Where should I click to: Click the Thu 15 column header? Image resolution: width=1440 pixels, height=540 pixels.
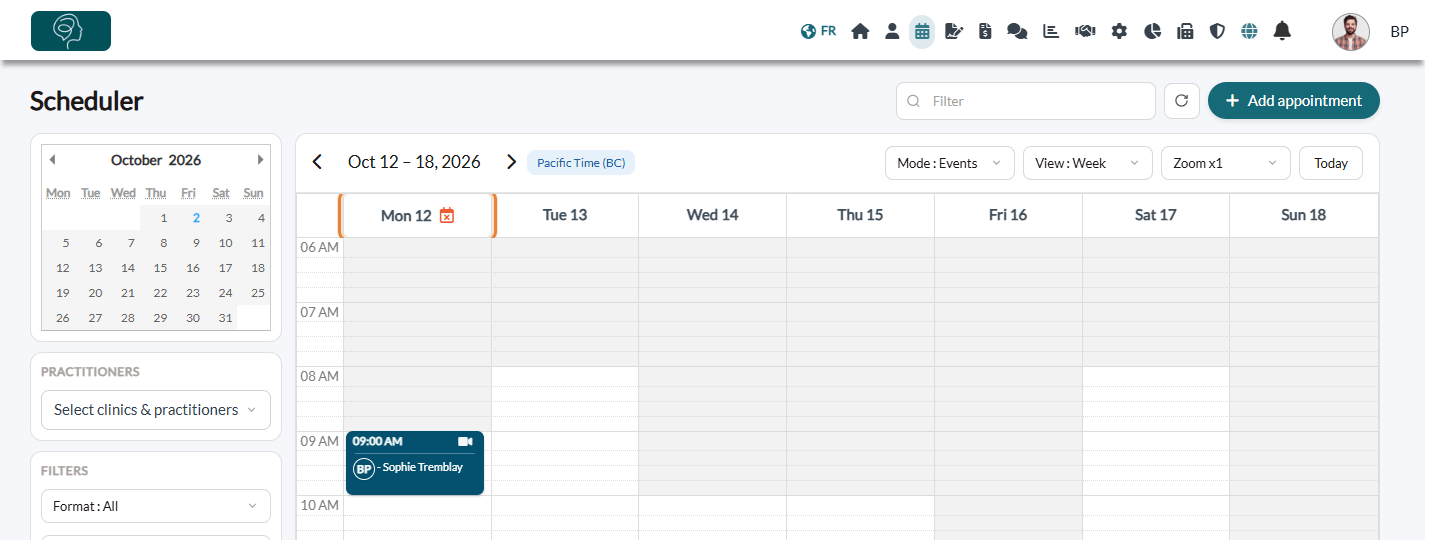coord(860,215)
